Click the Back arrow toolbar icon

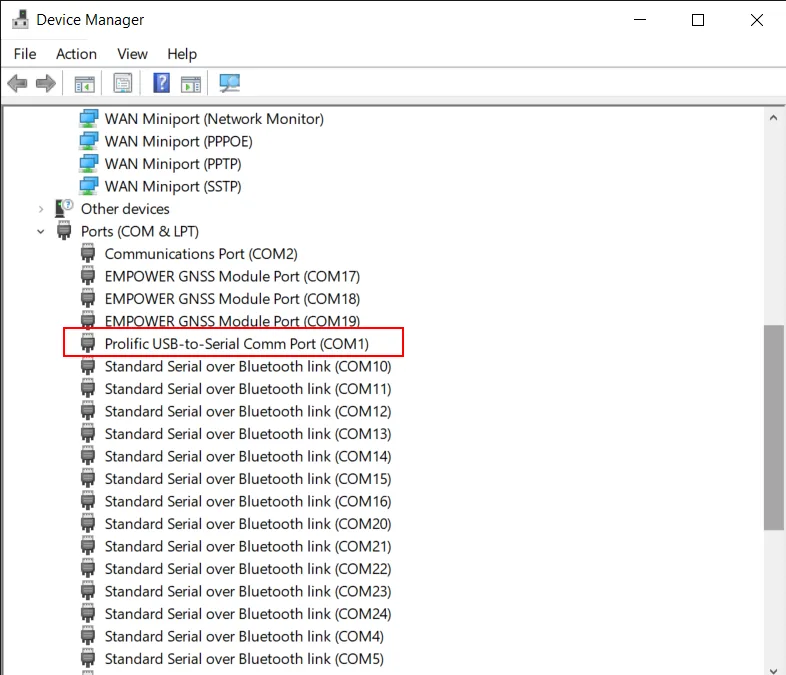[18, 83]
